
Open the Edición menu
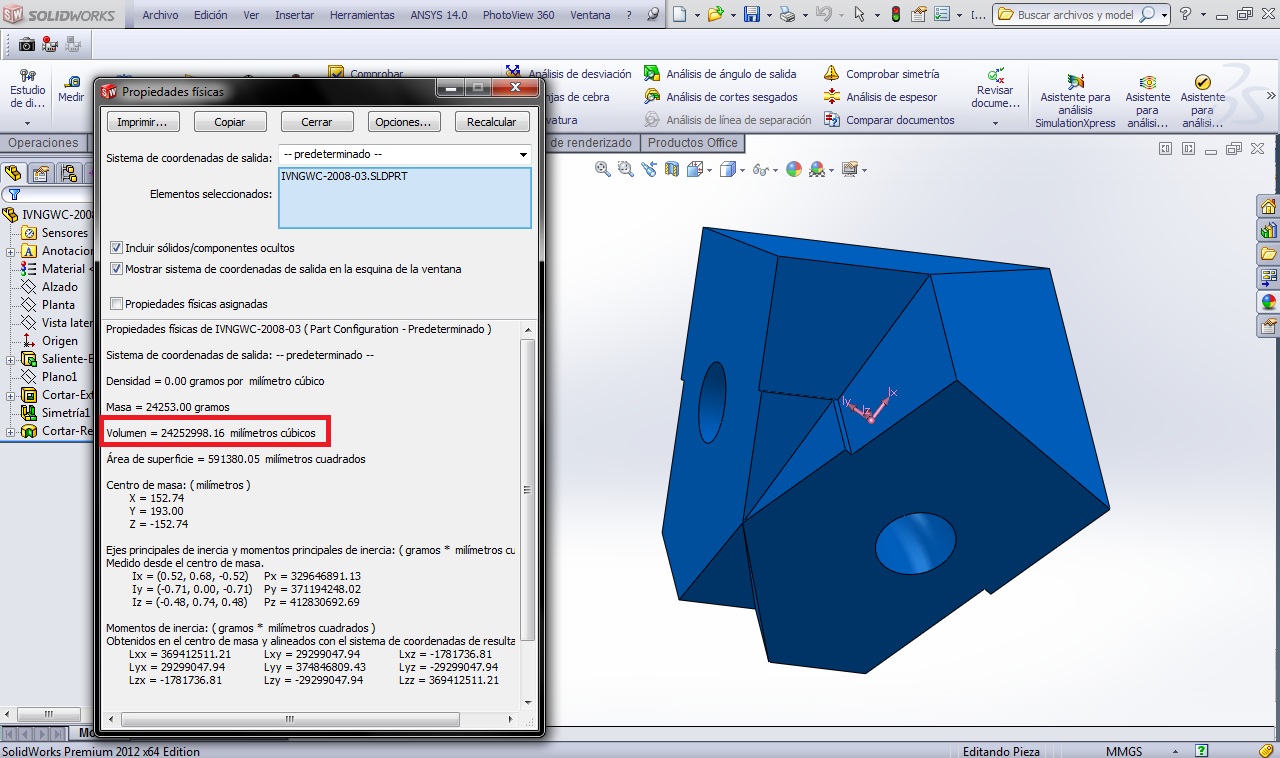(210, 15)
